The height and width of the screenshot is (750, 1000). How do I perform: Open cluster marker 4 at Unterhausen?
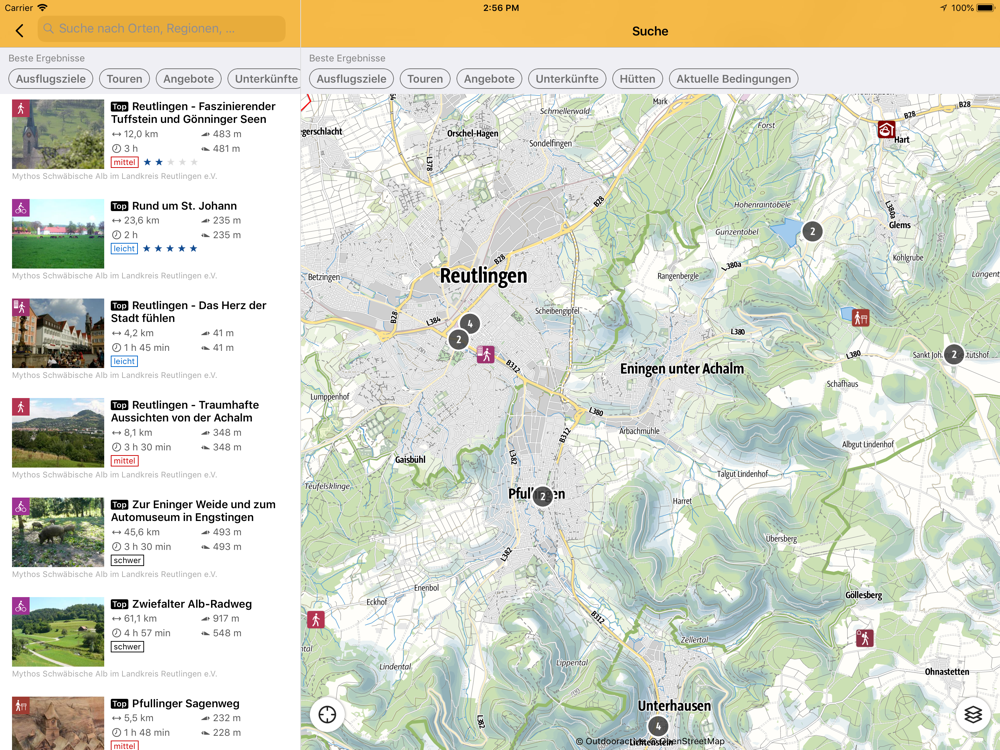pos(658,726)
